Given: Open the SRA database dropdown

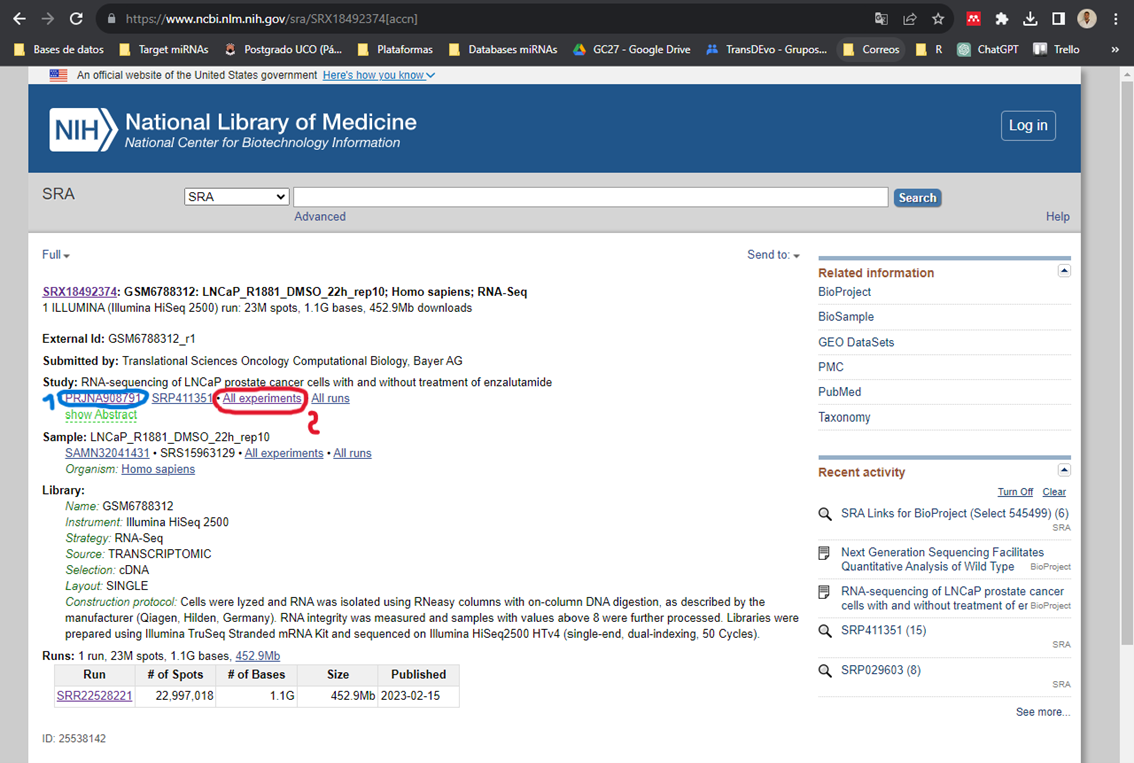Looking at the screenshot, I should pyautogui.click(x=236, y=197).
